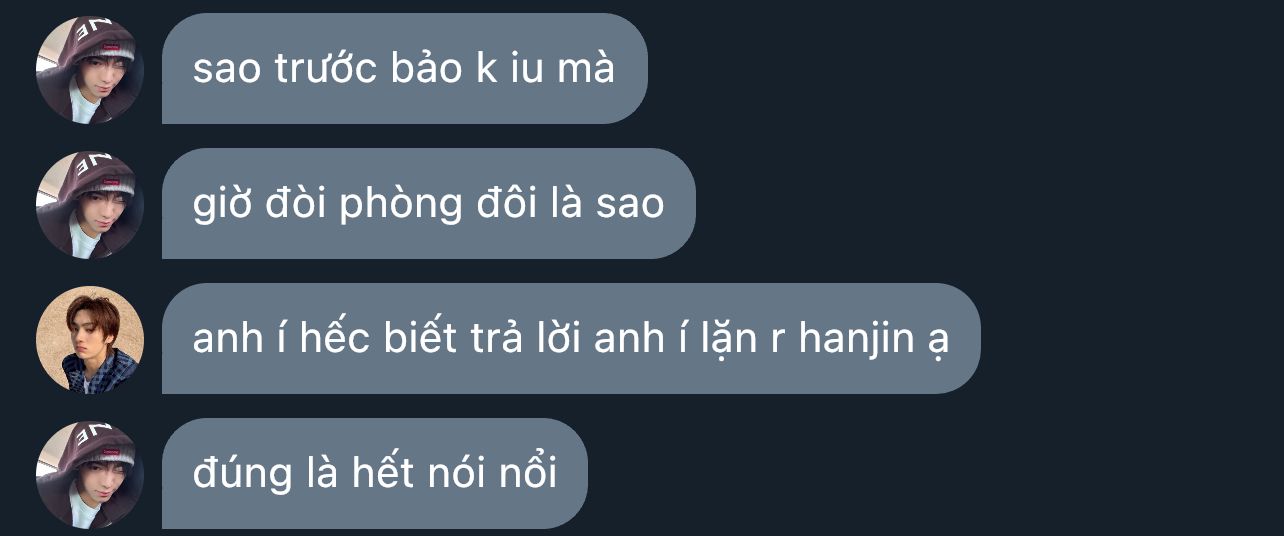The width and height of the screenshot is (1284, 536).
Task: Select the "giờ đòi phòng đôi là sao" bubble
Action: click(x=428, y=204)
